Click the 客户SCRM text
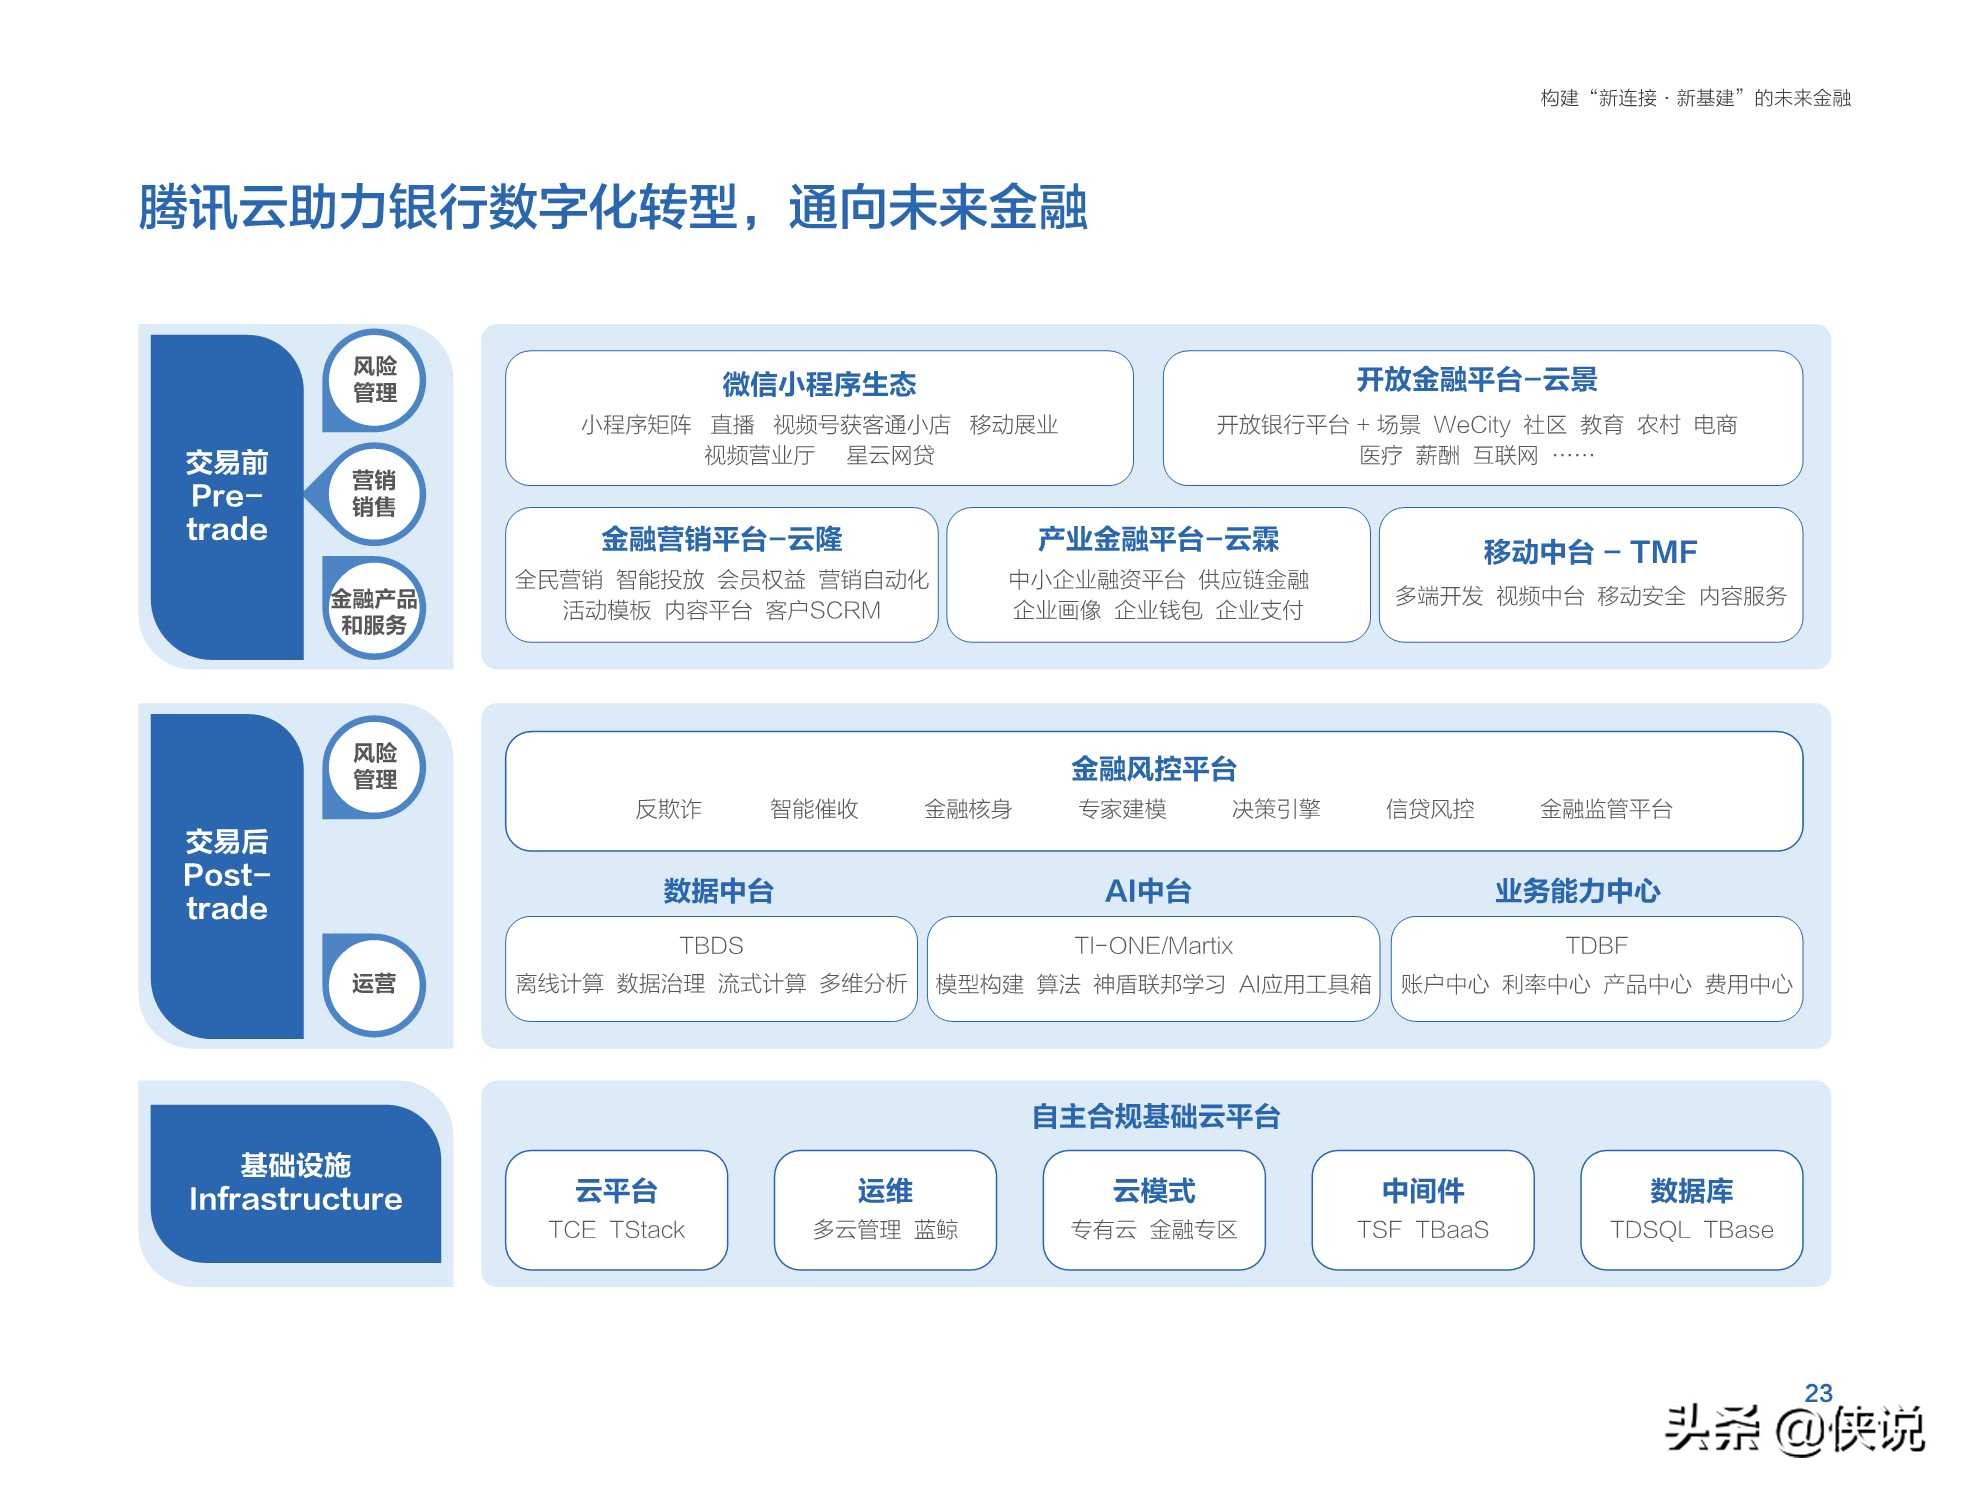The image size is (1968, 1496). pos(823,610)
